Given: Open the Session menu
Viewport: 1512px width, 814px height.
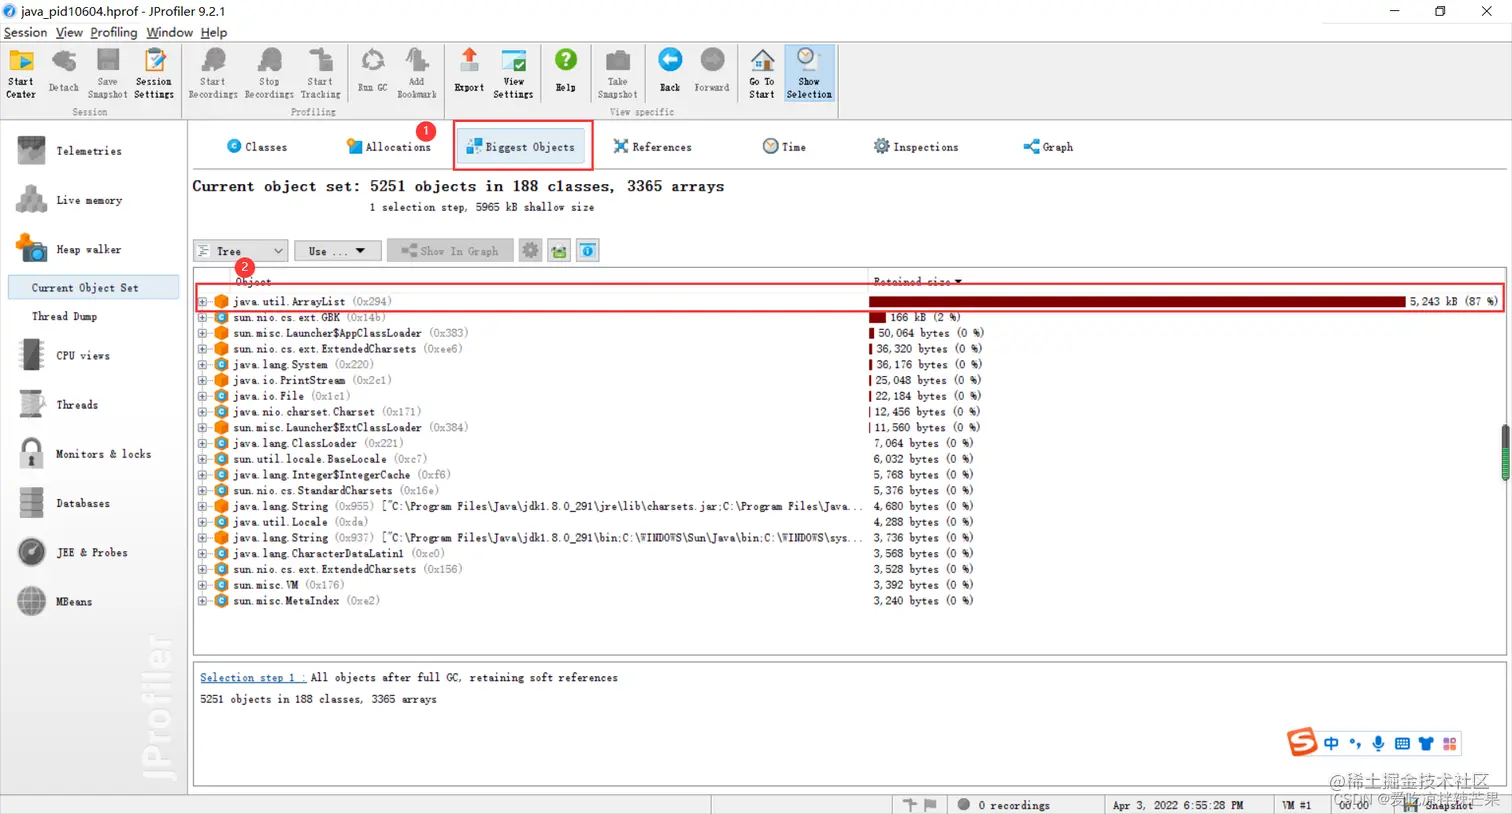Looking at the screenshot, I should pos(25,32).
